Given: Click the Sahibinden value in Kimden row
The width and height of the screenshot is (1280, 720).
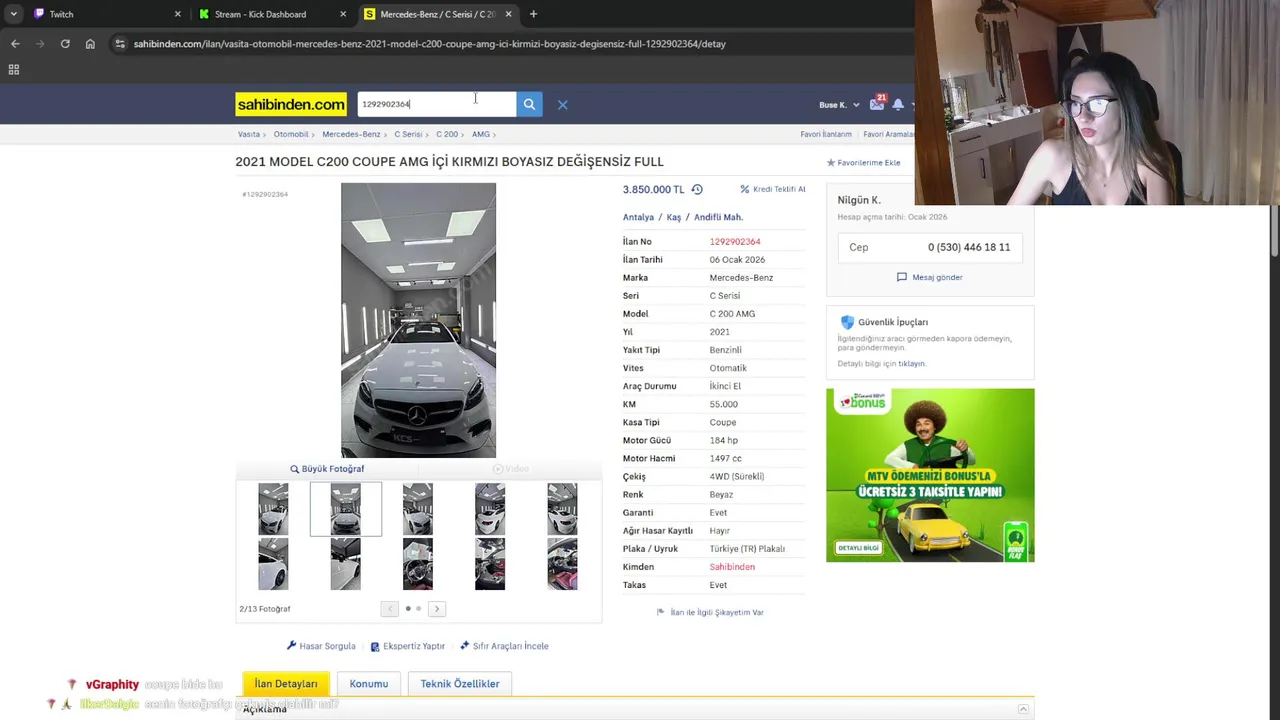Looking at the screenshot, I should point(732,567).
